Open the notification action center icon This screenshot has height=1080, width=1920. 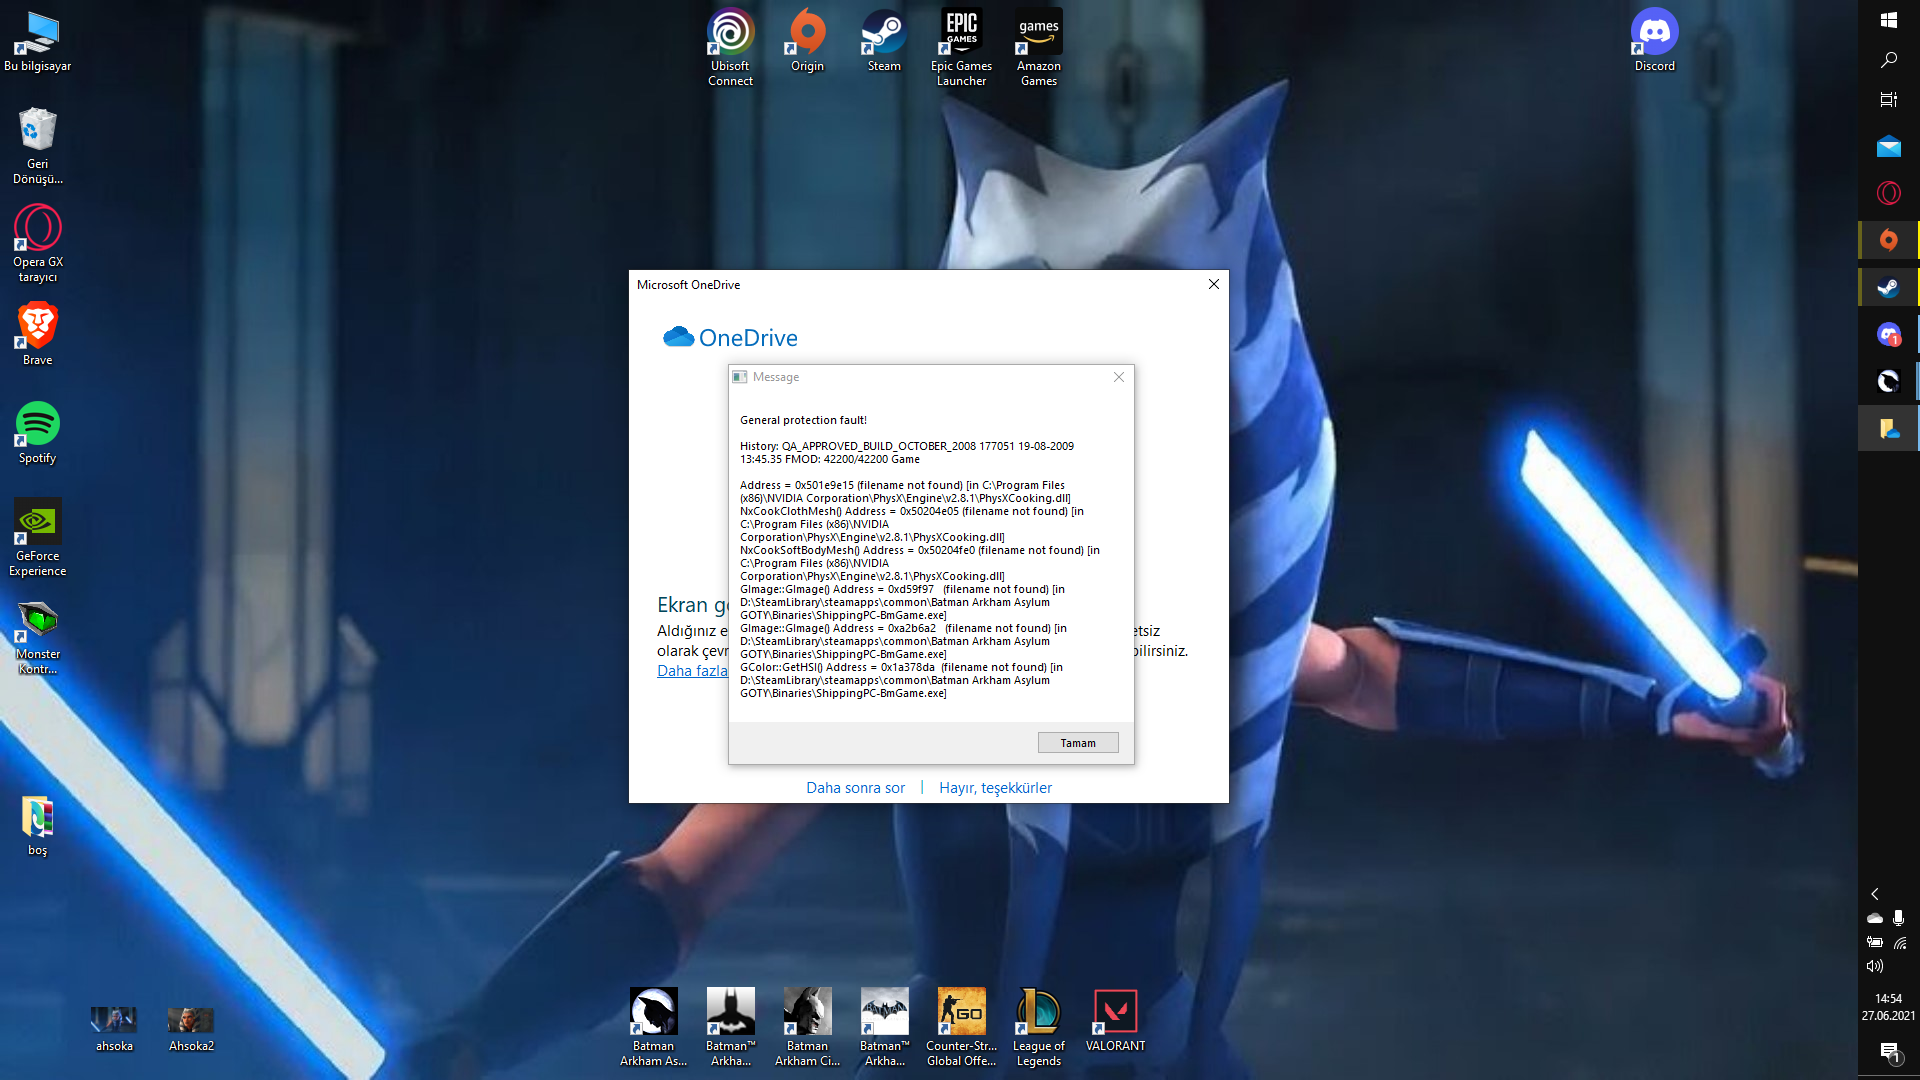click(x=1889, y=1051)
